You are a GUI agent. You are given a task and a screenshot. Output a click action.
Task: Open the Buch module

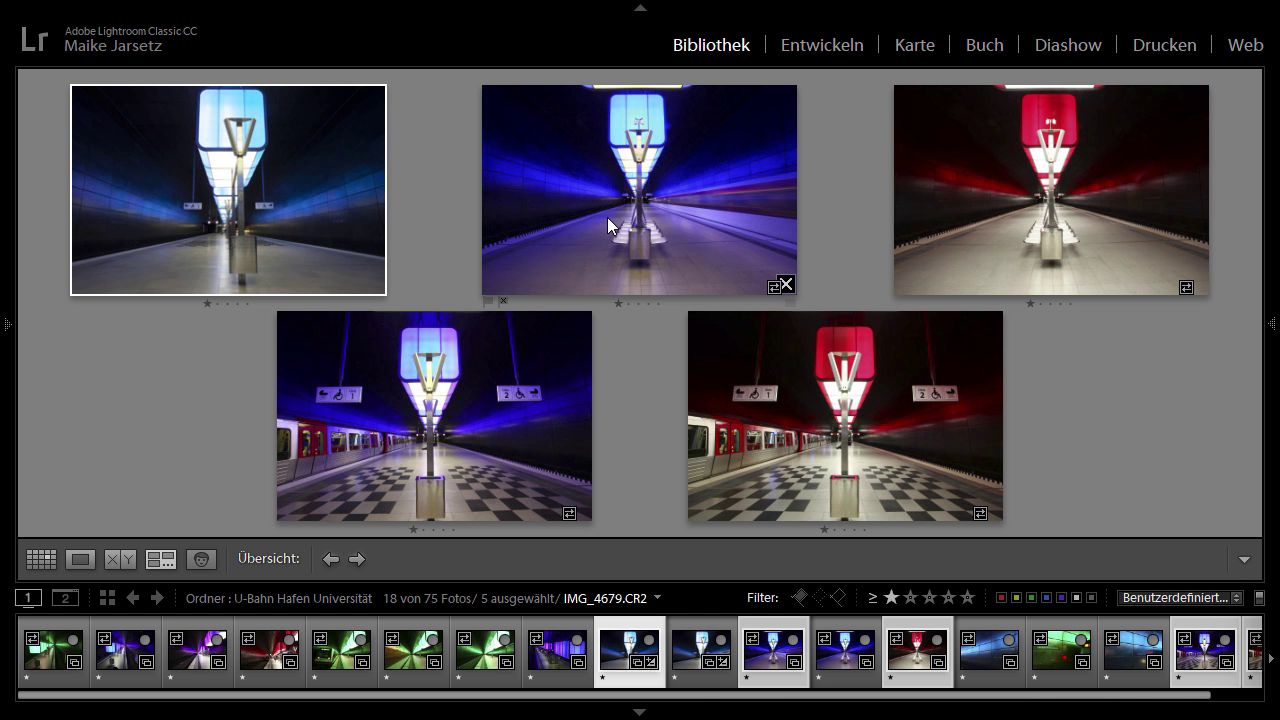[x=985, y=45]
